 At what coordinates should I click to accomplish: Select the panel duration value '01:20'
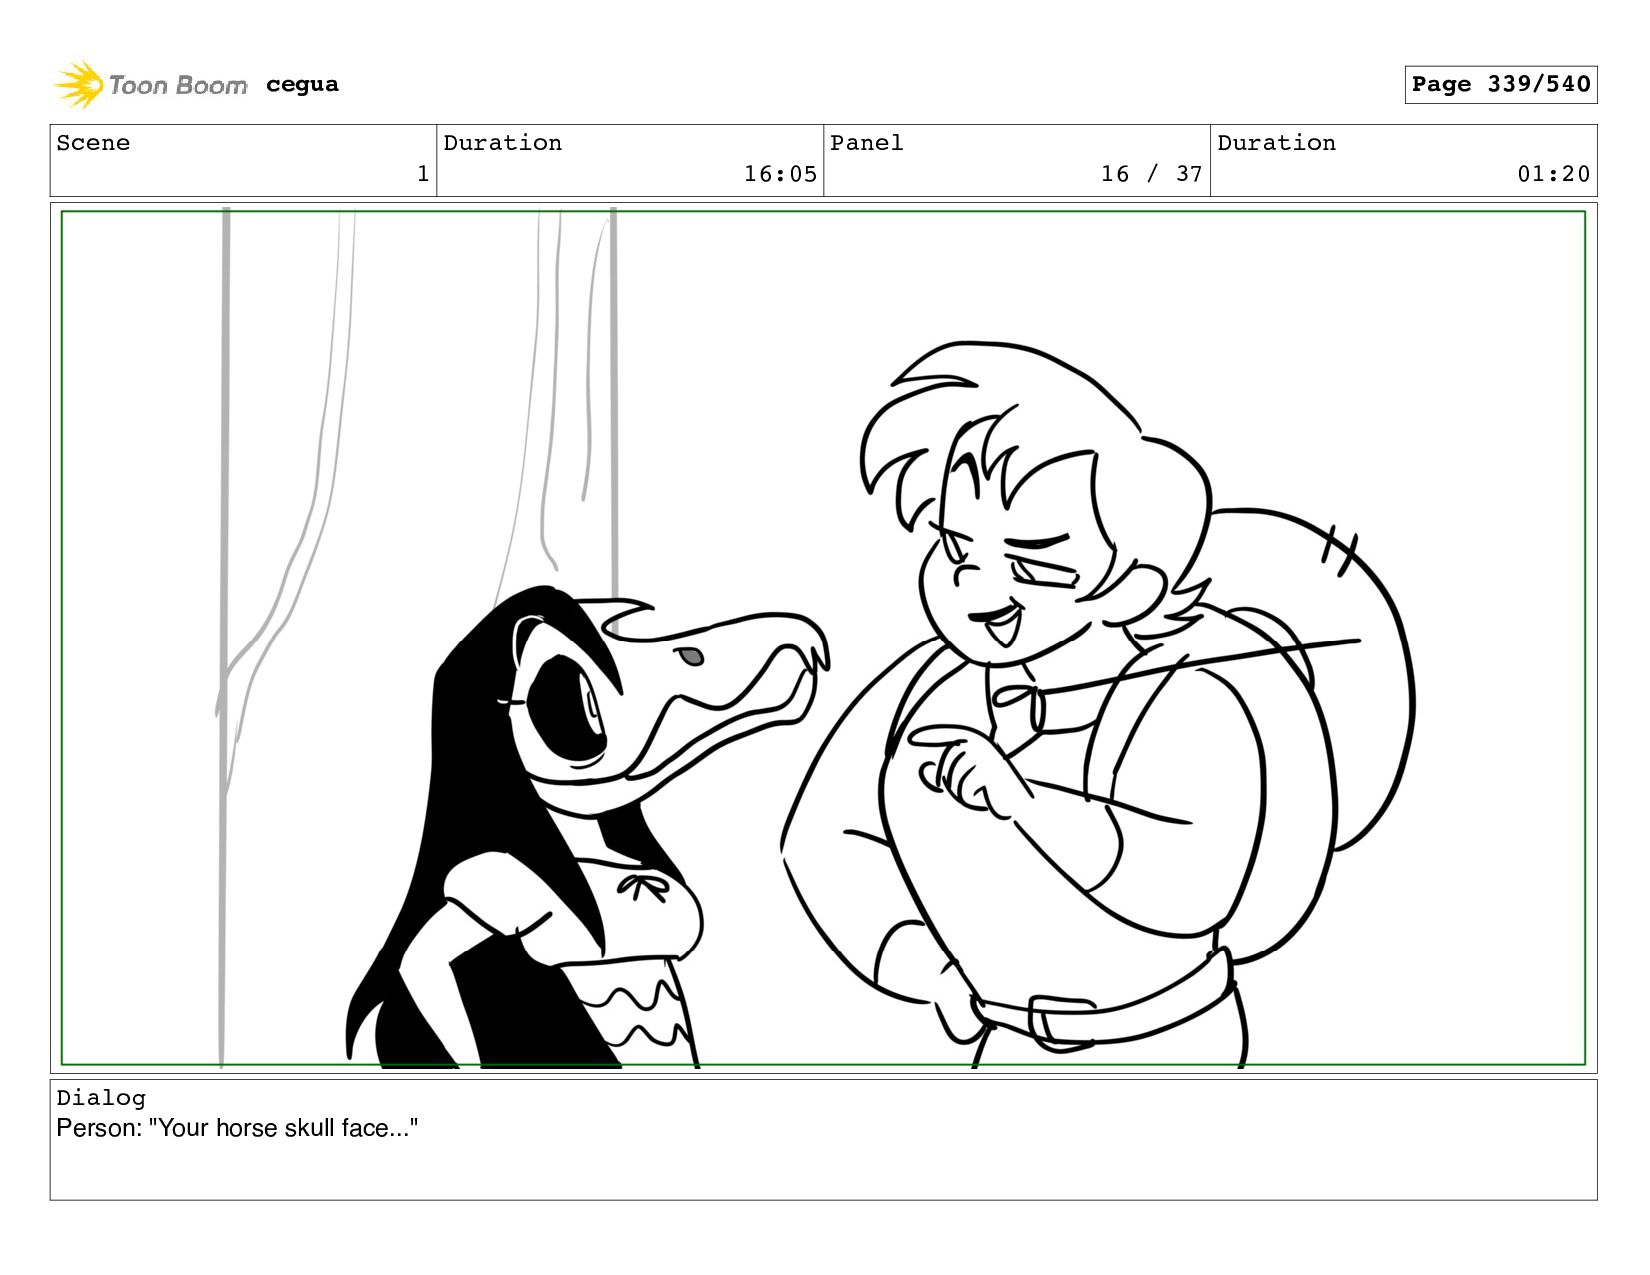pos(1553,174)
